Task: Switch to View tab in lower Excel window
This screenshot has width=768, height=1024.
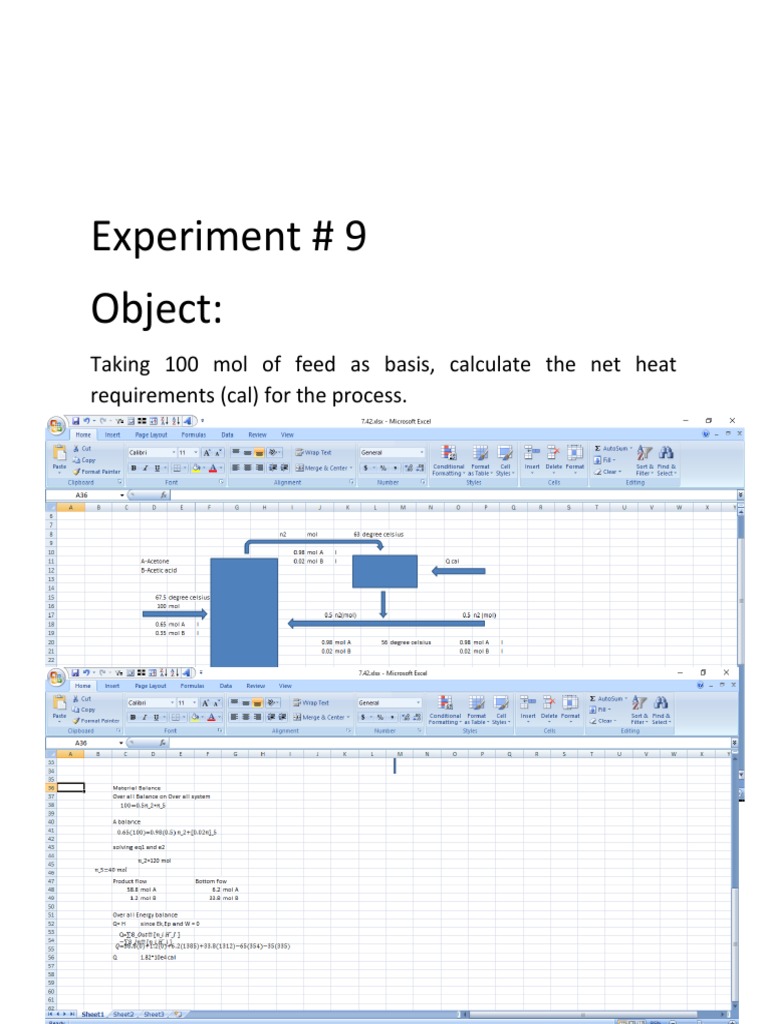Action: click(x=285, y=686)
